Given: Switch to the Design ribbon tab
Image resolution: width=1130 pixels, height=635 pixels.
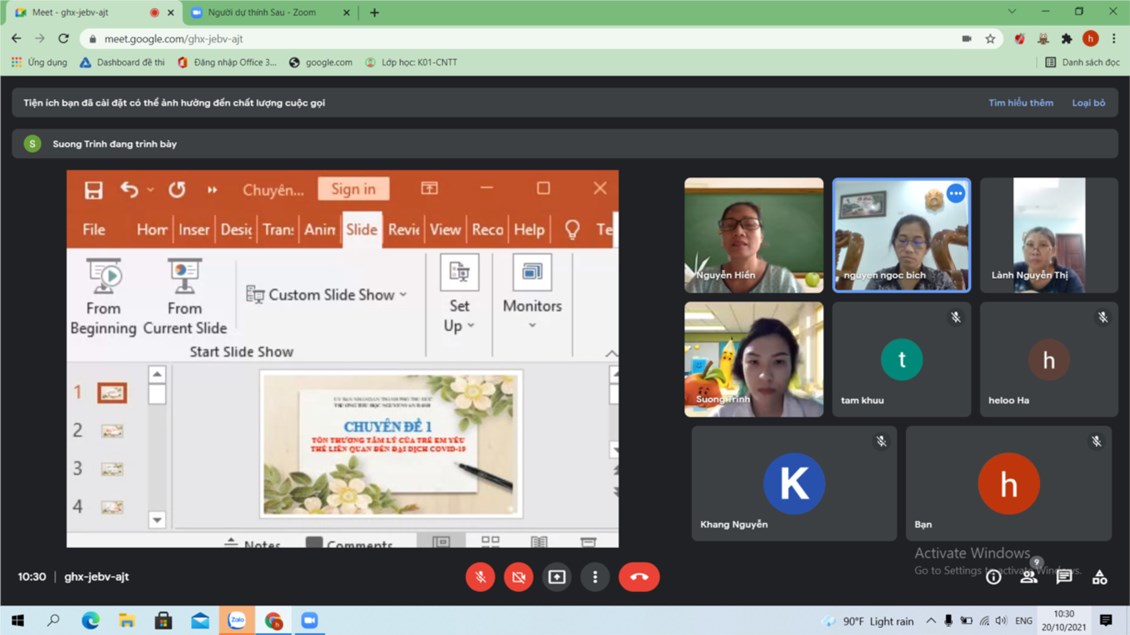Looking at the screenshot, I should (x=236, y=229).
